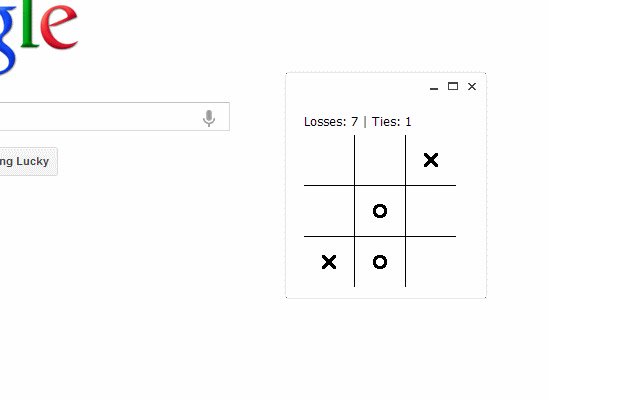Viewport: 640px width, 400px height.
Task: Click the 'Losses: 7' score text
Action: click(331, 122)
